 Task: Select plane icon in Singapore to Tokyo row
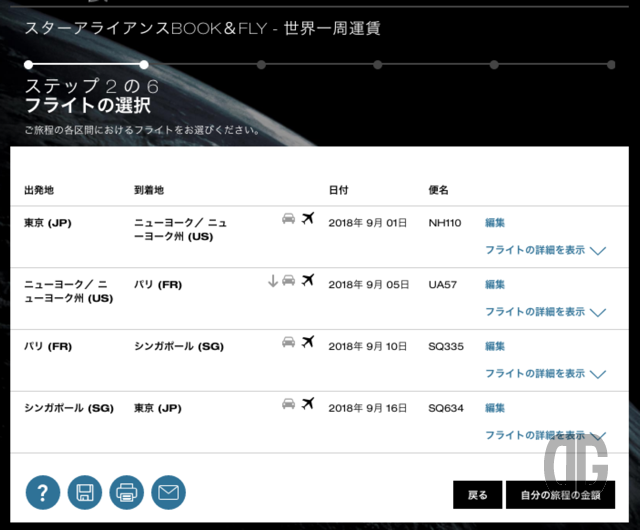point(308,403)
